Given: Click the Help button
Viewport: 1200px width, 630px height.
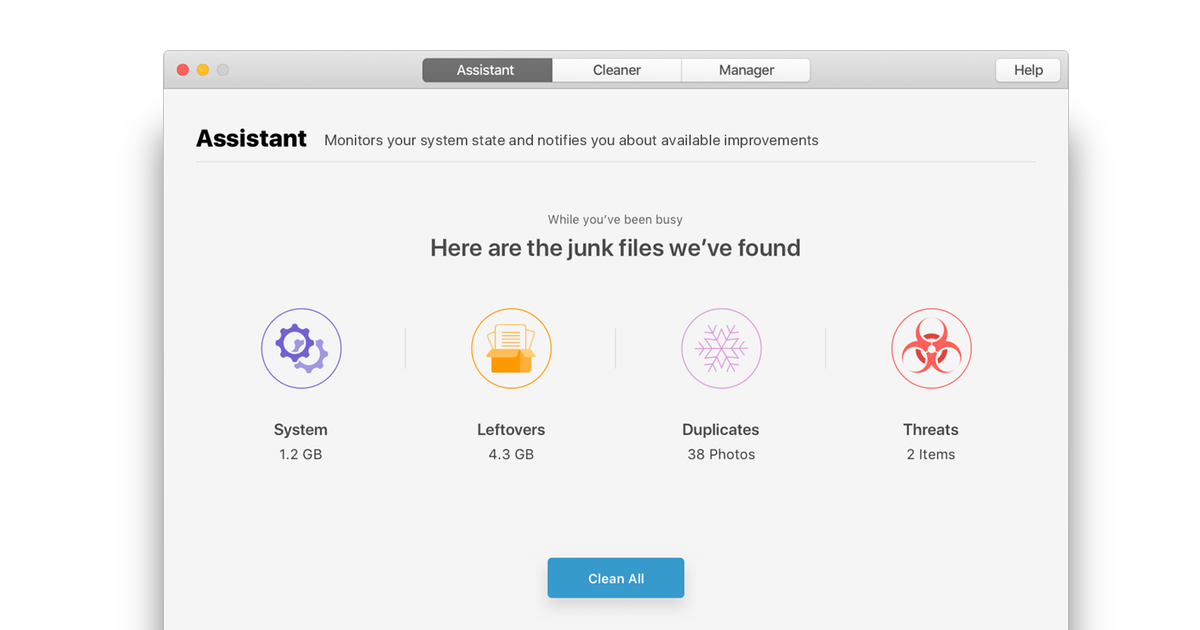Looking at the screenshot, I should [x=1028, y=70].
